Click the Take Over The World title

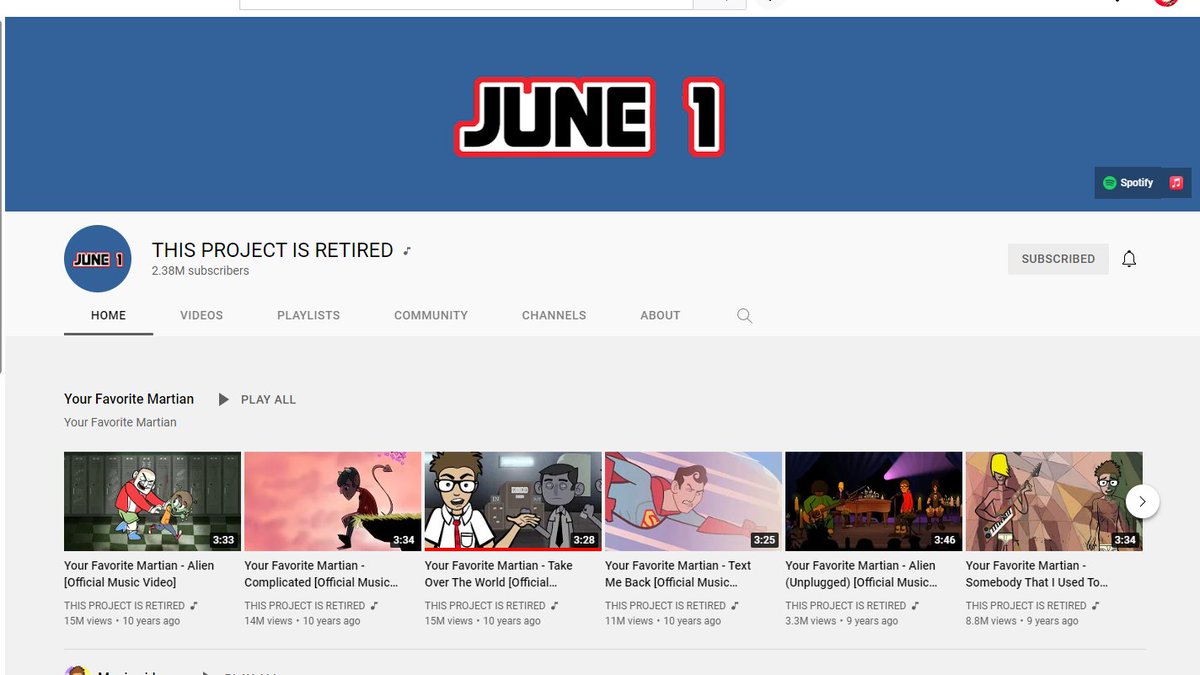499,574
